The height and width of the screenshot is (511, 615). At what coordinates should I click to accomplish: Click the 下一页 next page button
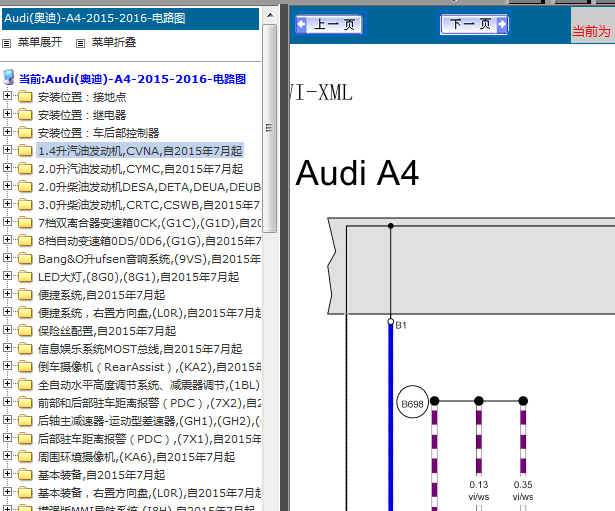tap(474, 24)
